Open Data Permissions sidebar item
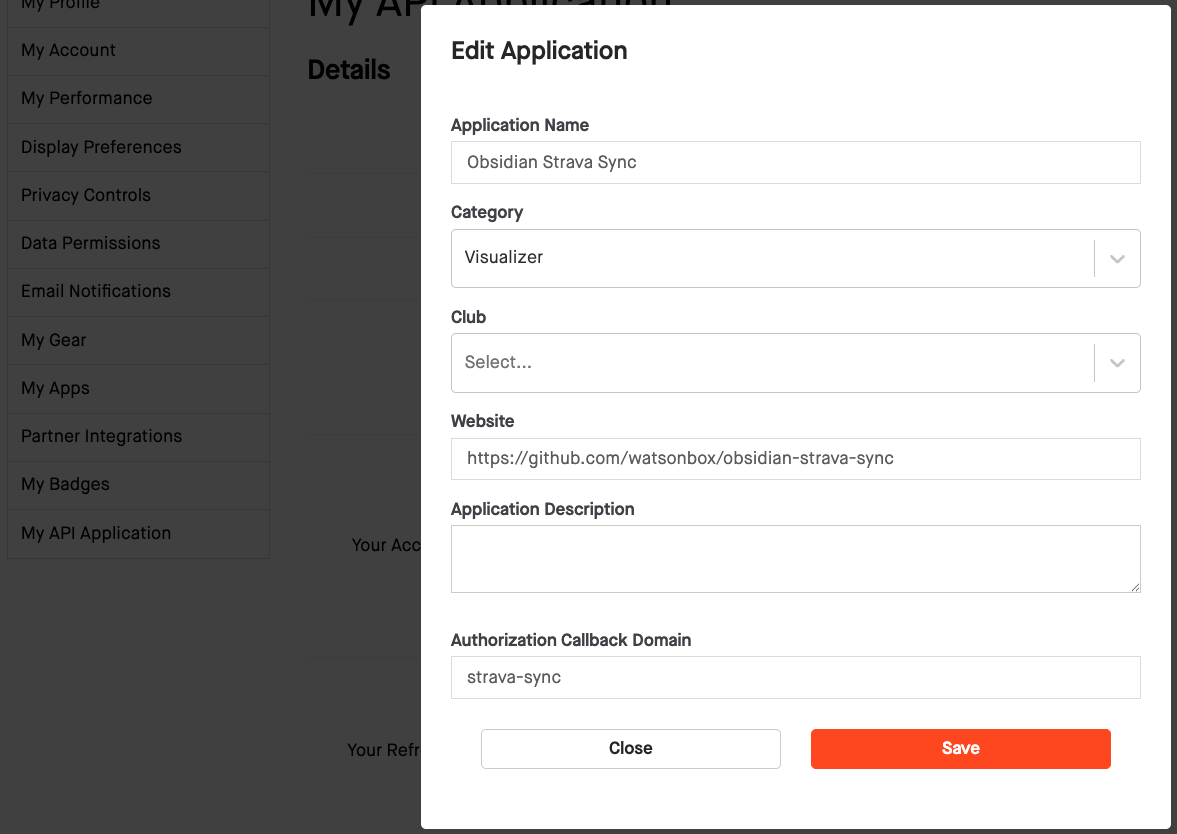This screenshot has height=834, width=1177. pyautogui.click(x=138, y=244)
